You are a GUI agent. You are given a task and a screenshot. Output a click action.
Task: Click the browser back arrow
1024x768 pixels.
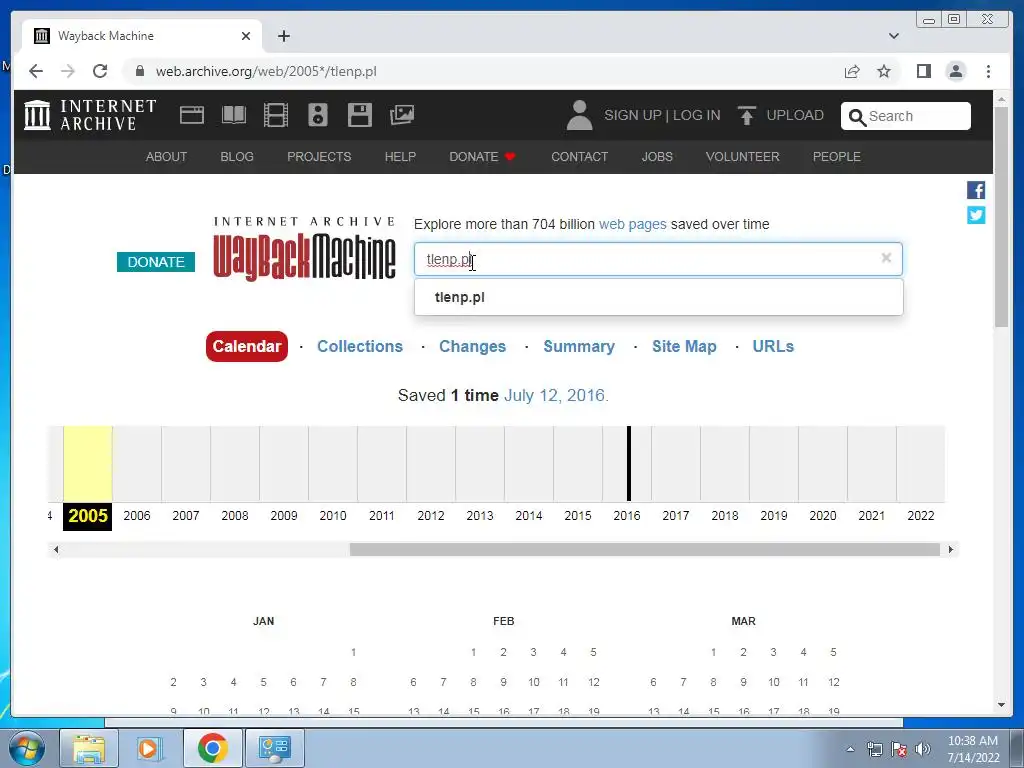[36, 71]
